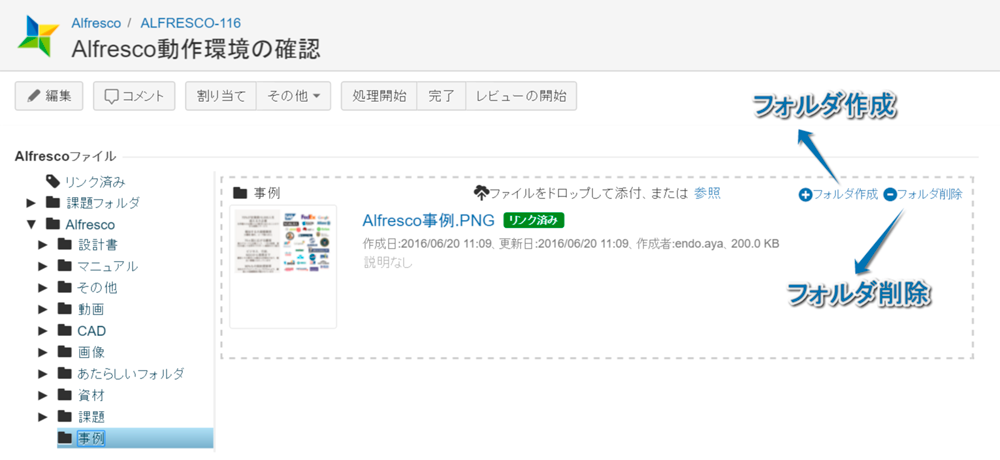Click the folder icon next to 画像

64,351
